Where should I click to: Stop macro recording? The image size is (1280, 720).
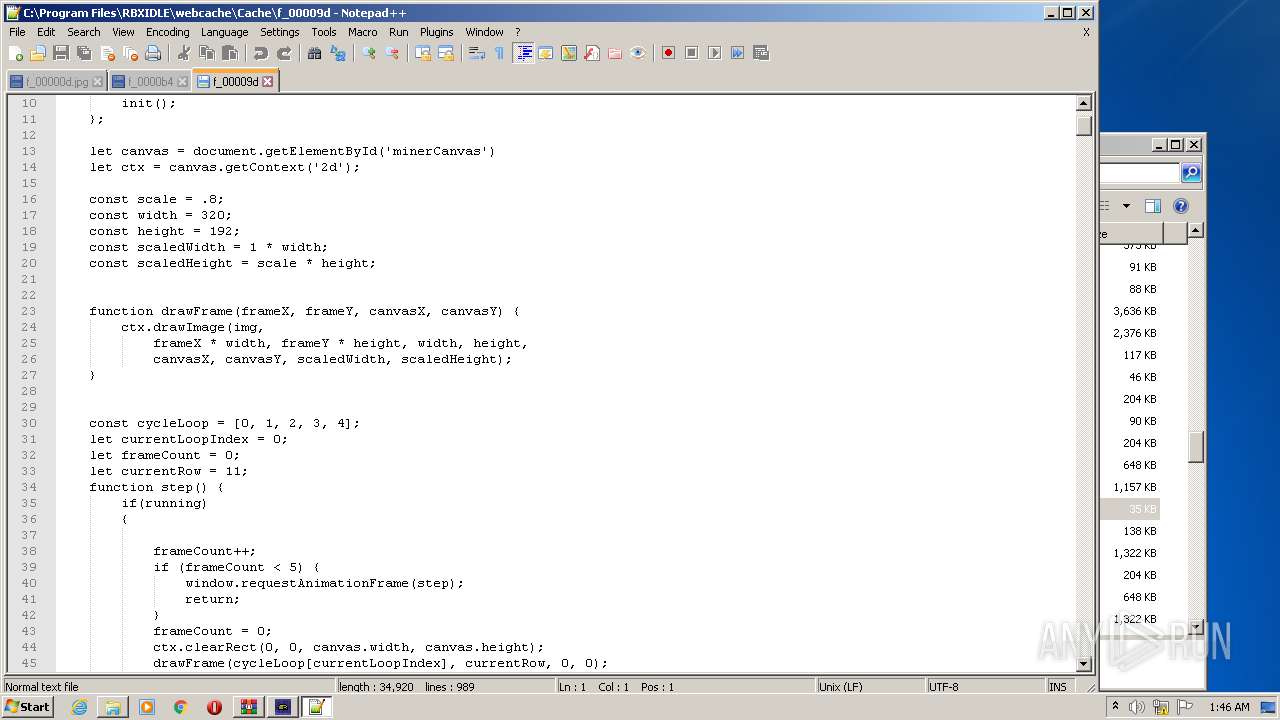691,53
